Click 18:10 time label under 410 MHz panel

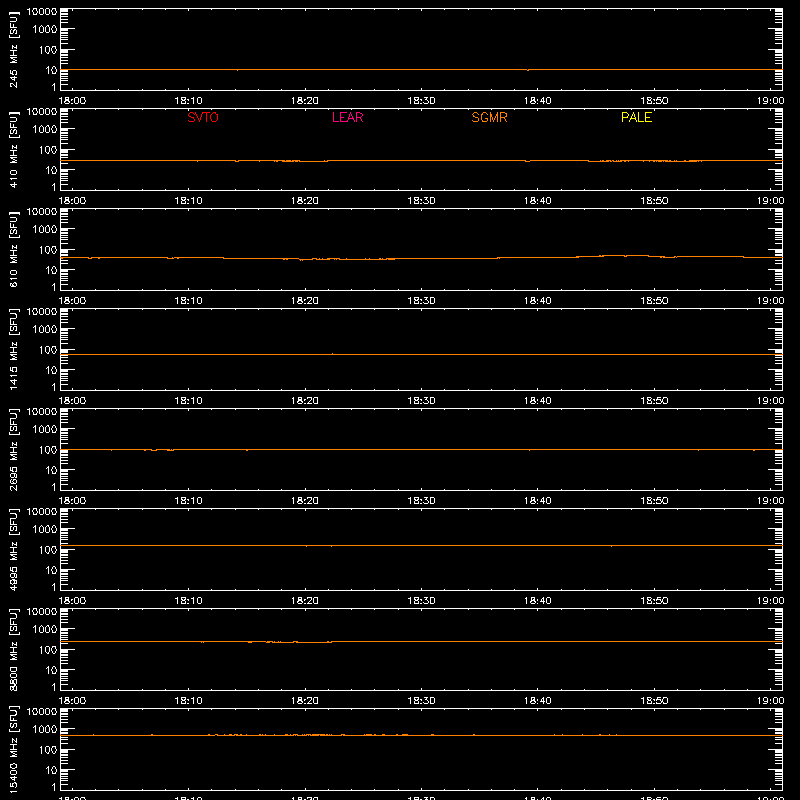189,201
